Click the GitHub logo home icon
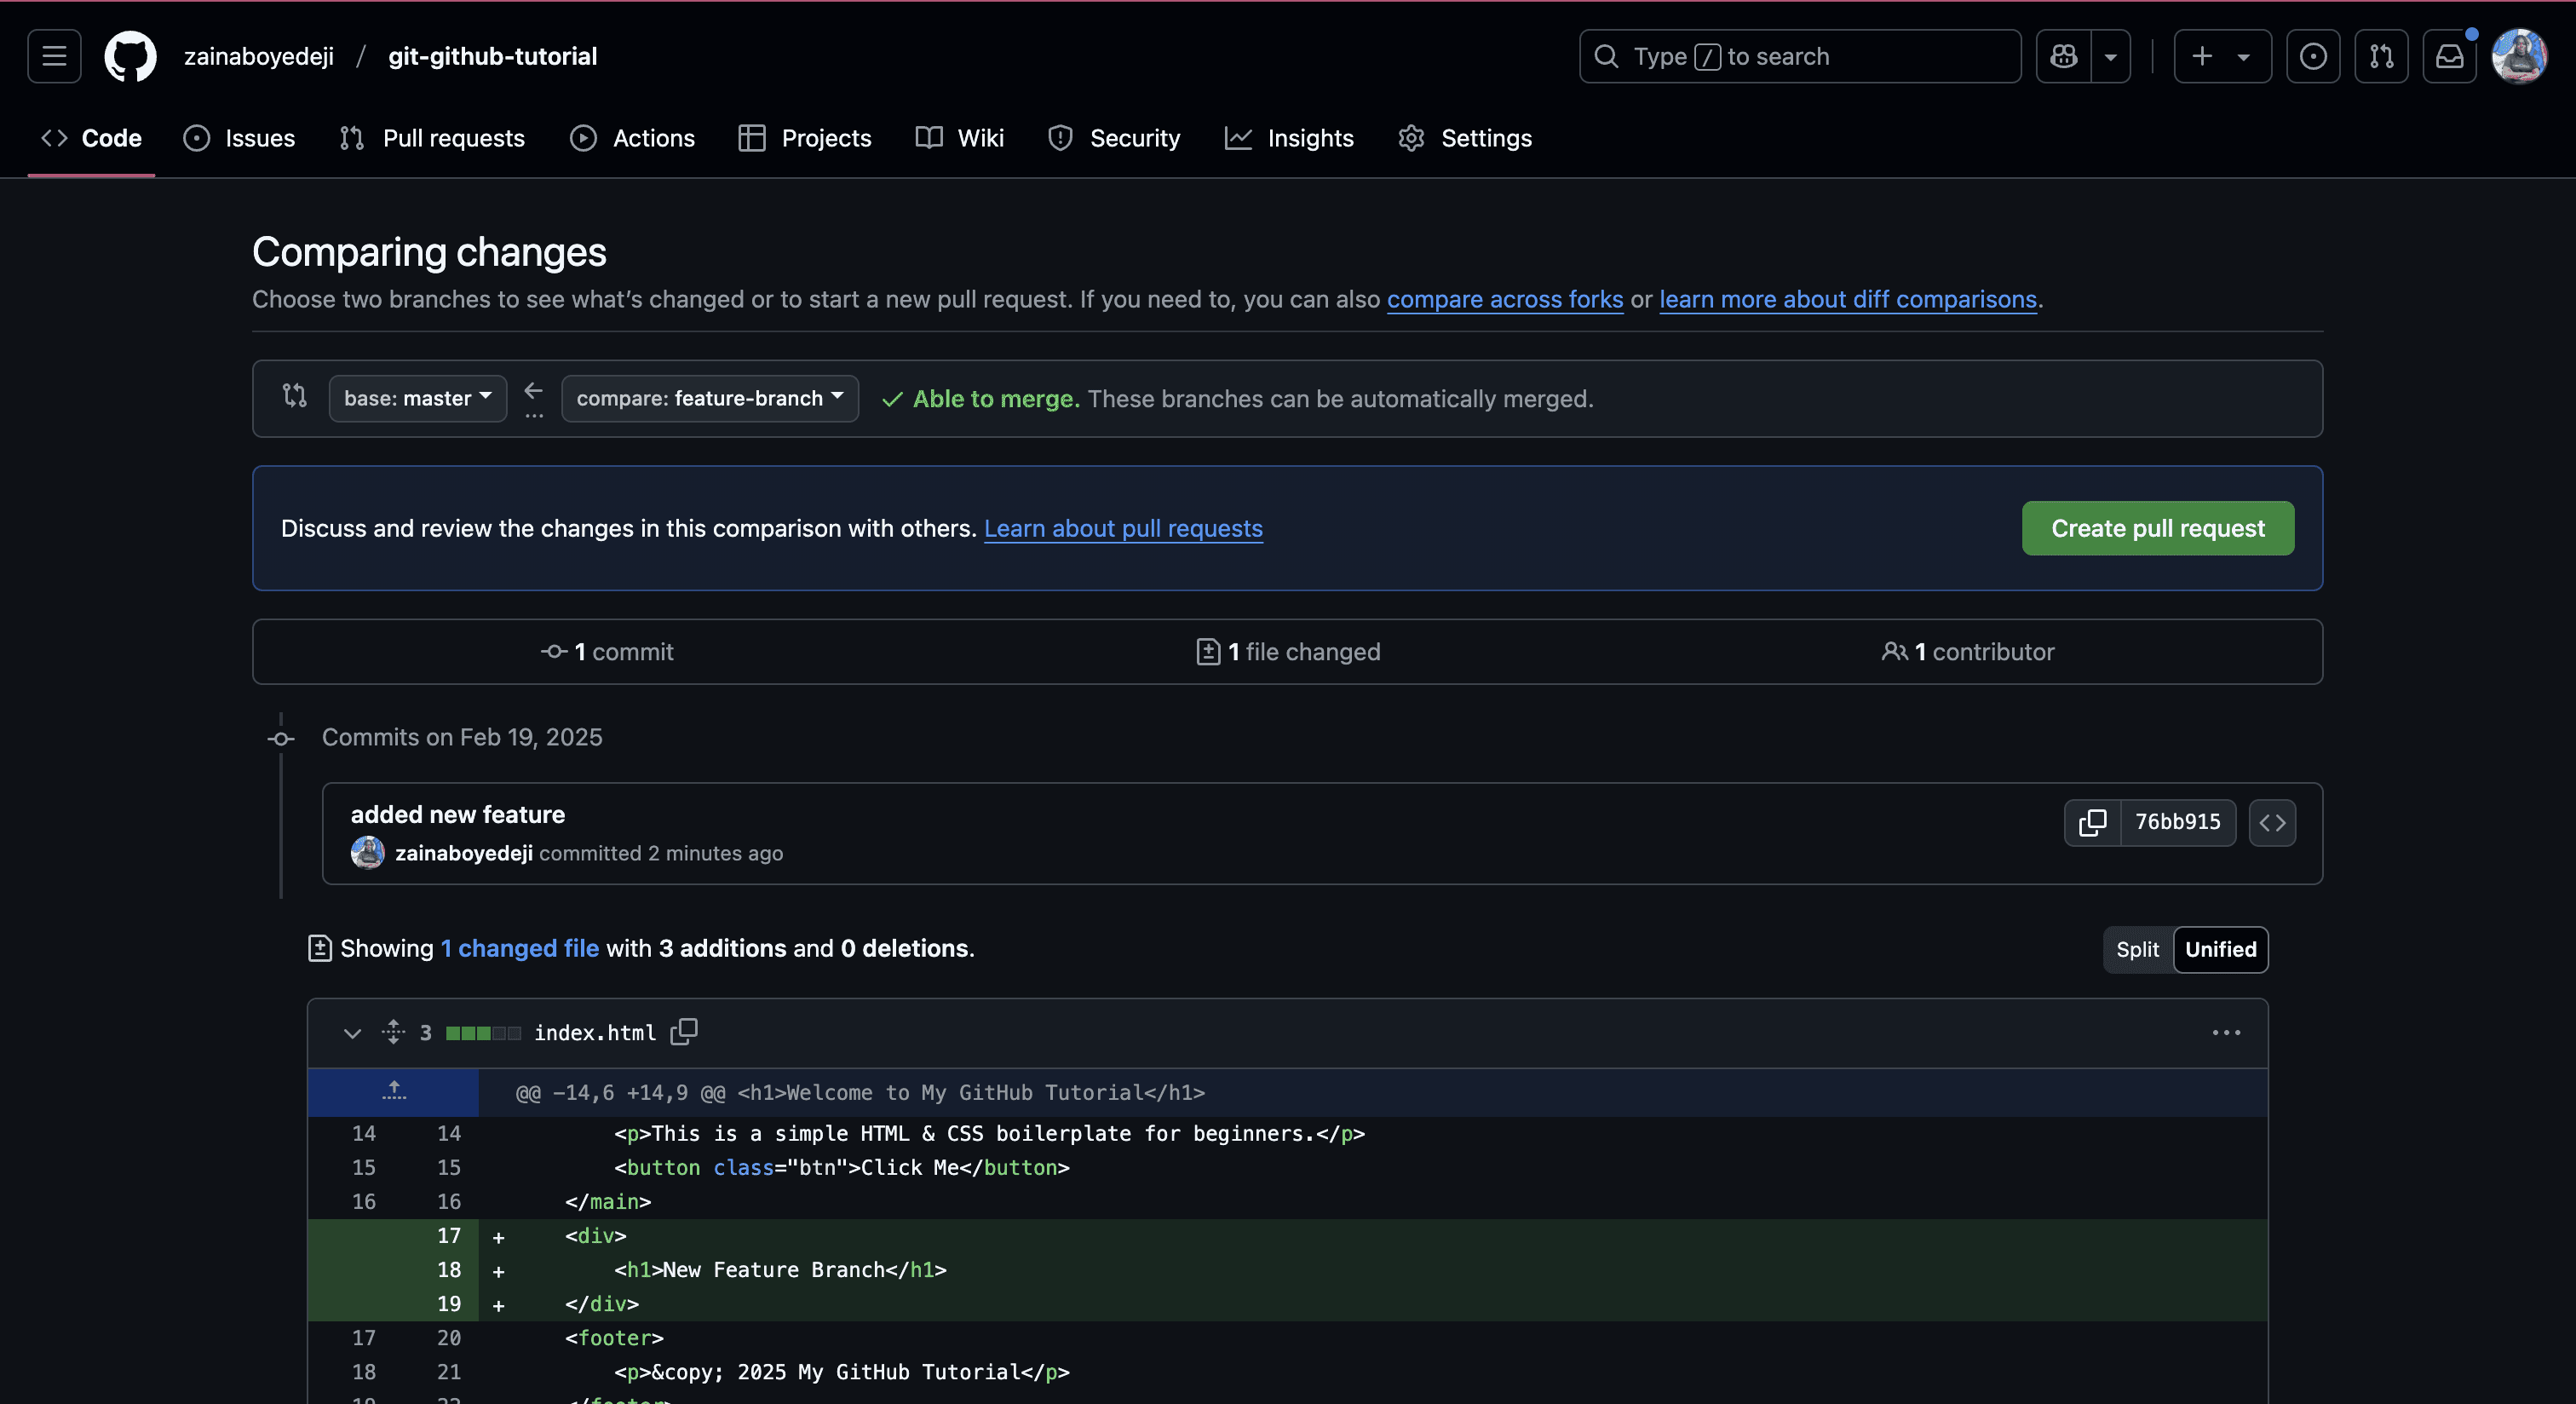This screenshot has width=2576, height=1404. [130, 56]
